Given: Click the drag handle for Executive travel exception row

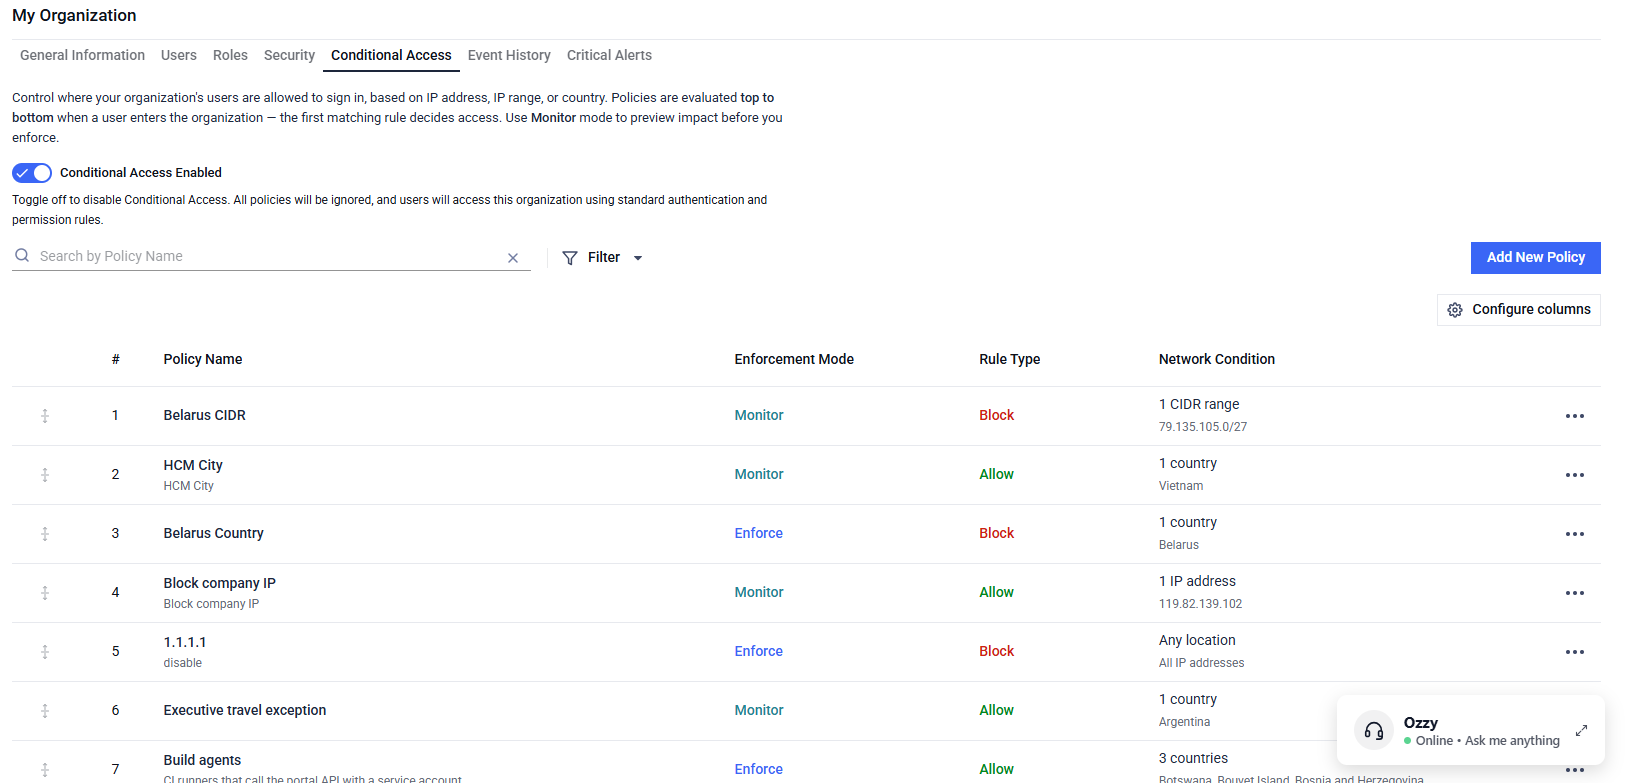Looking at the screenshot, I should [45, 711].
